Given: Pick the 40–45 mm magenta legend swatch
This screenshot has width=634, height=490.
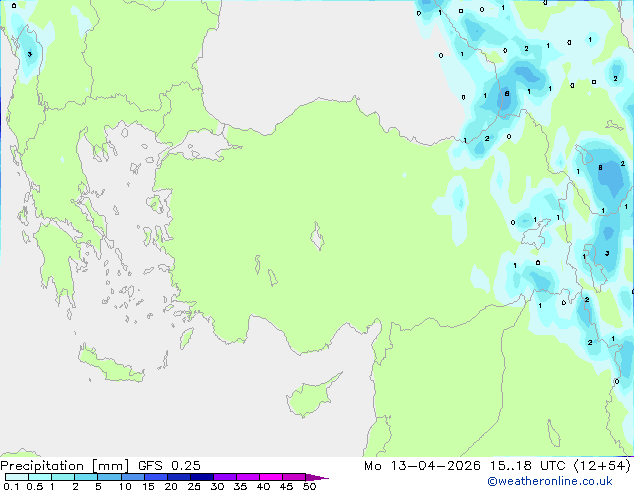Looking at the screenshot, I should click(x=271, y=477).
